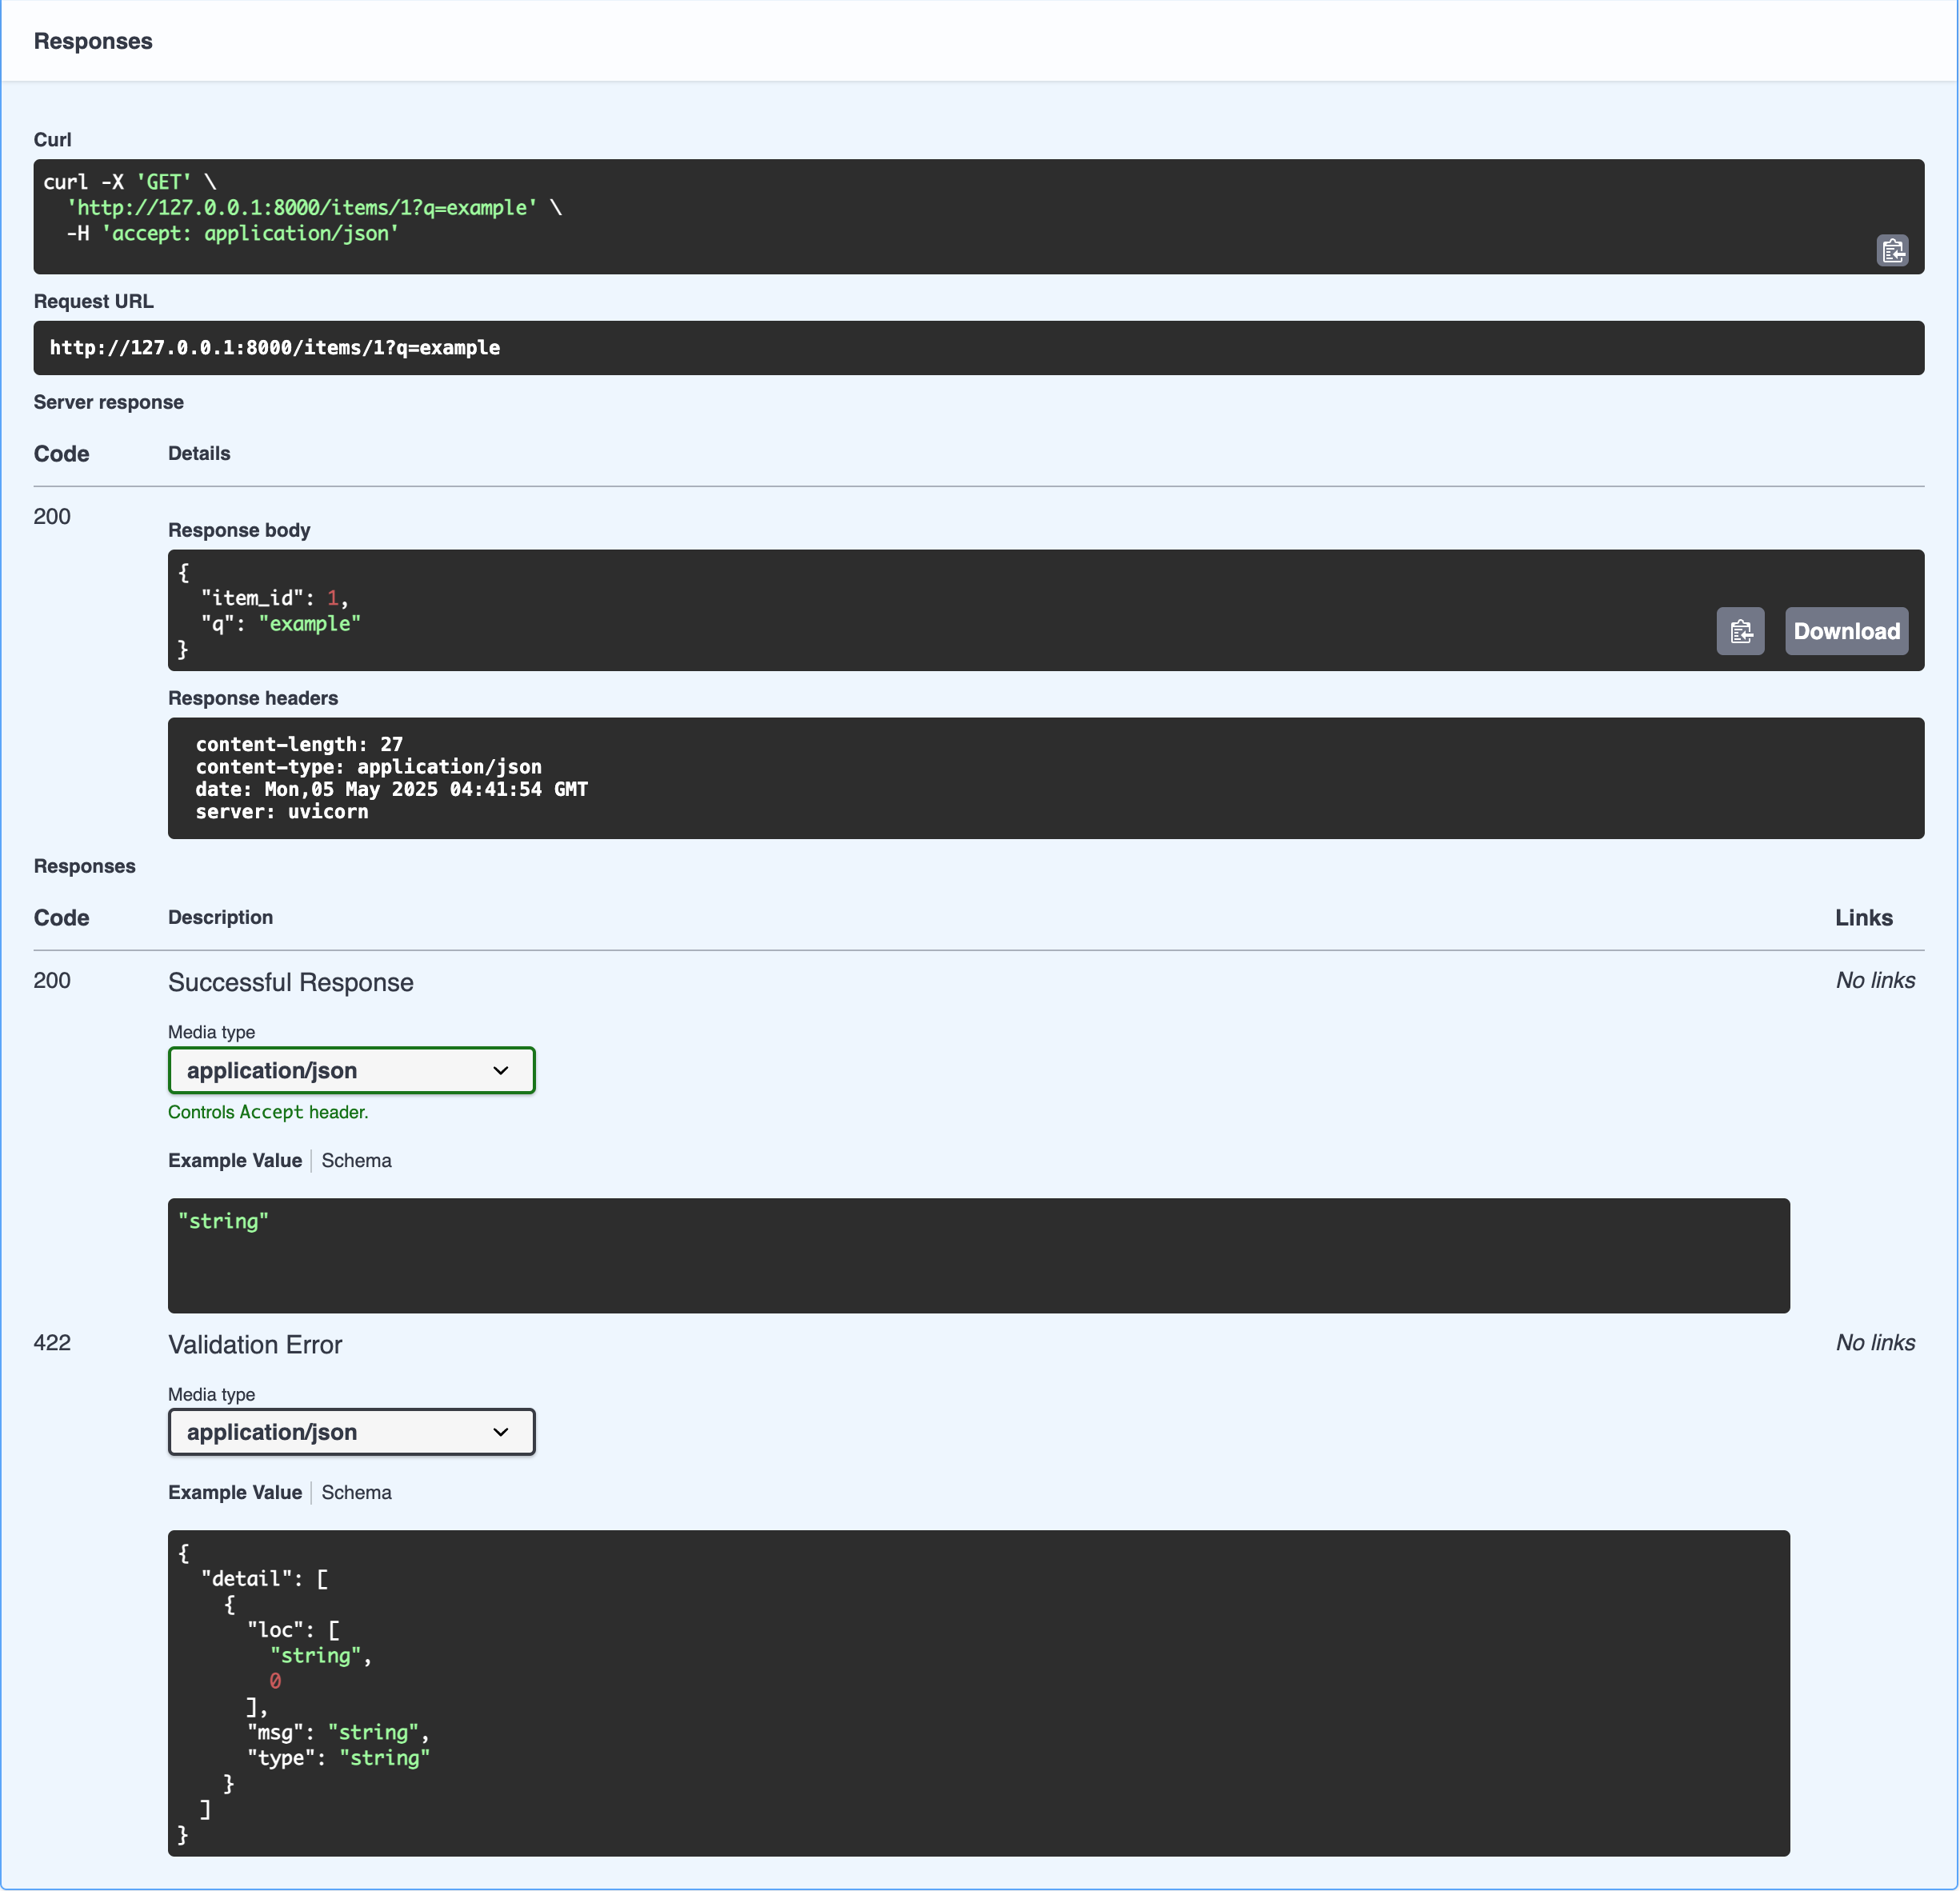1960x1891 pixels.
Task: Download the response body
Action: coord(1846,631)
